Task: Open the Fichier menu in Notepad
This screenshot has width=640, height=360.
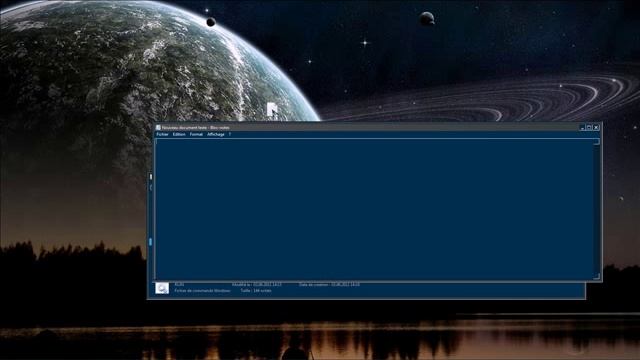Action: coord(162,134)
